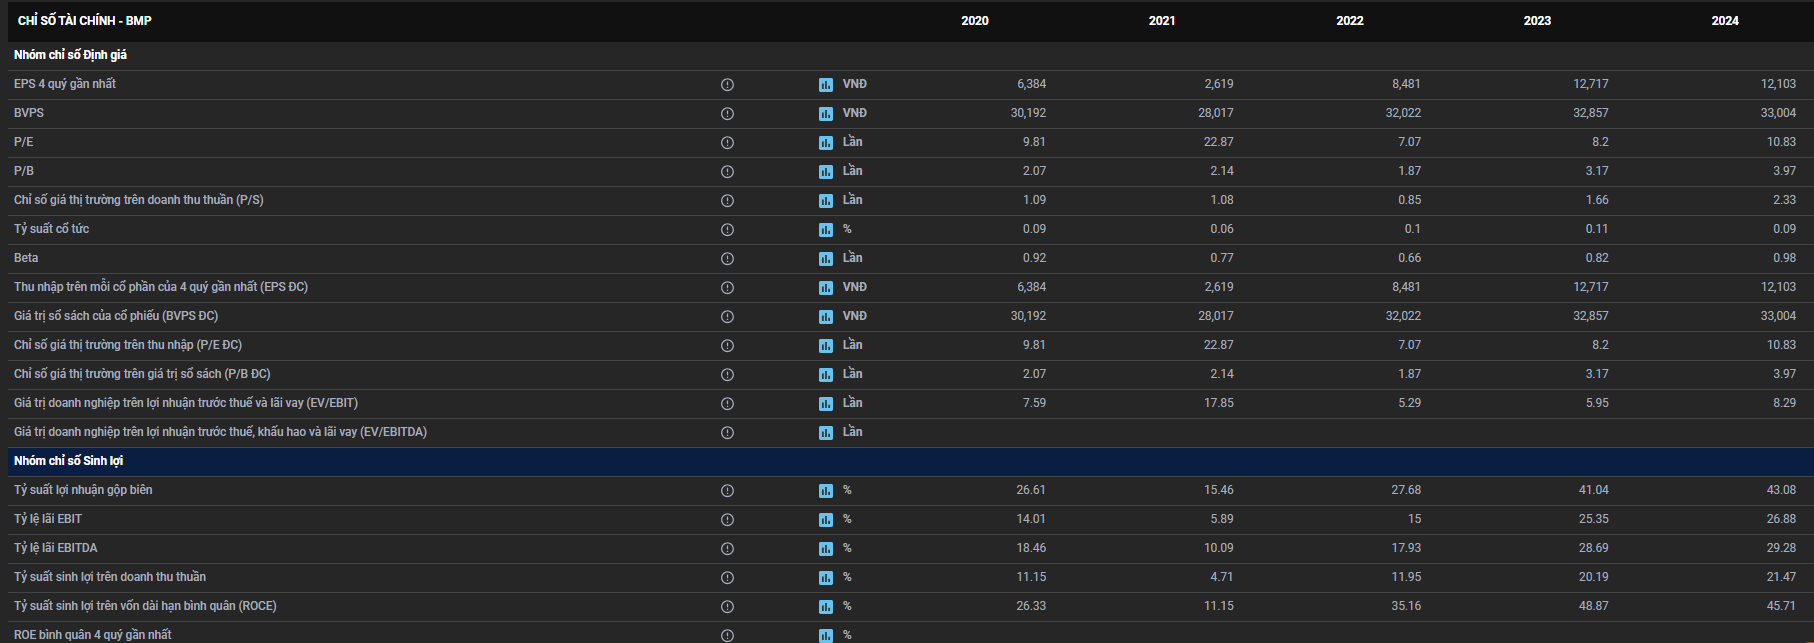Click the info icon for the (BVPS ĐC) row
1814x643 pixels.
pyautogui.click(x=727, y=317)
